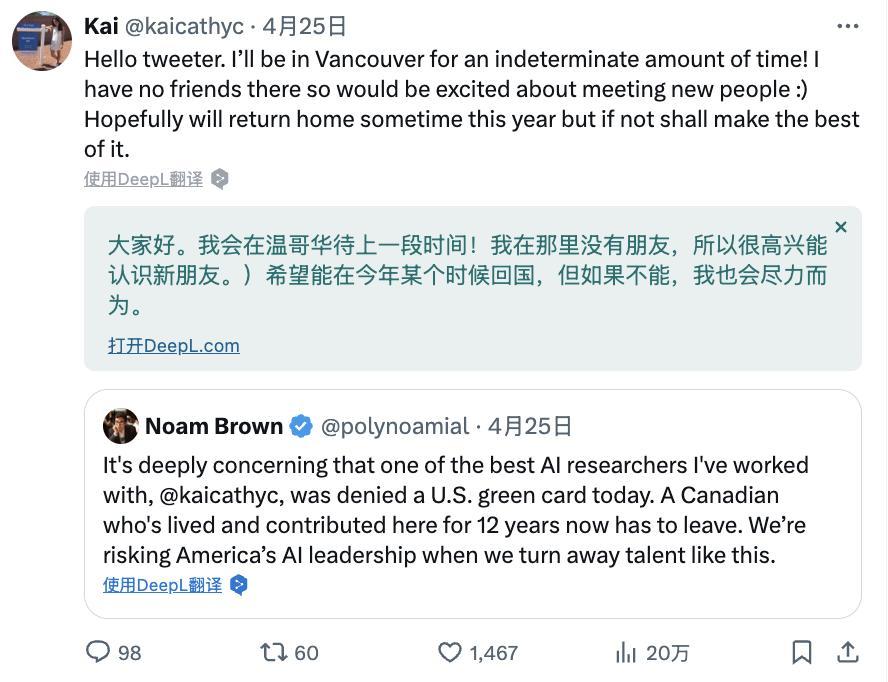Click the reply speech bubble icon

point(98,651)
